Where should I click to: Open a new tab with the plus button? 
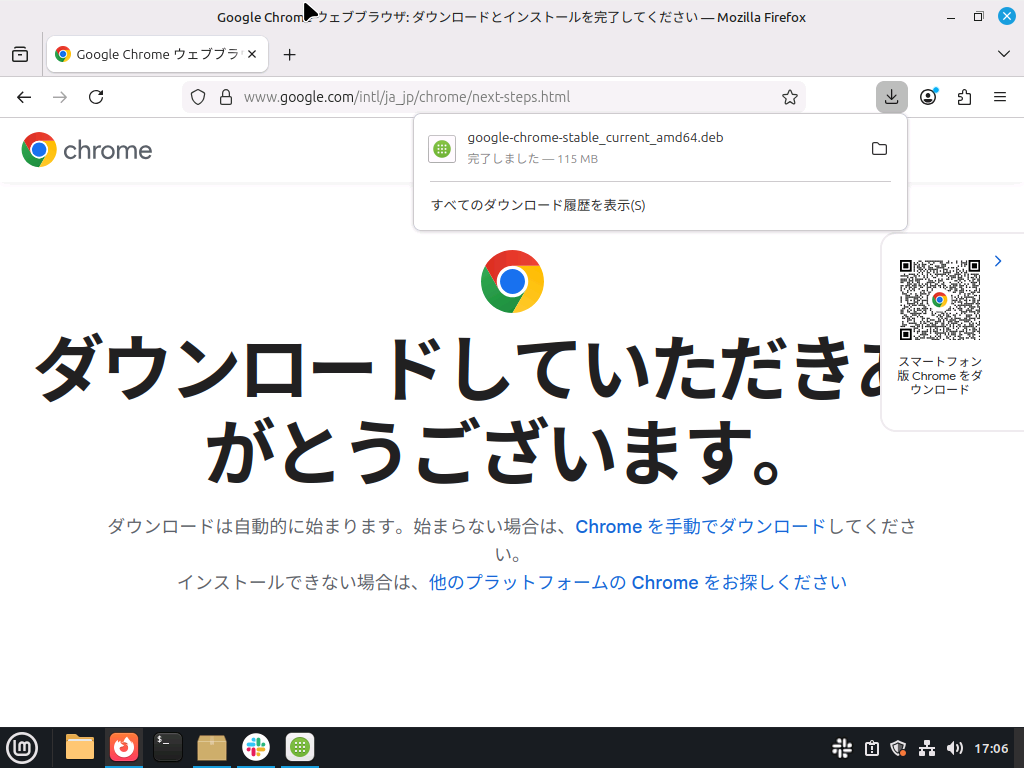point(290,54)
